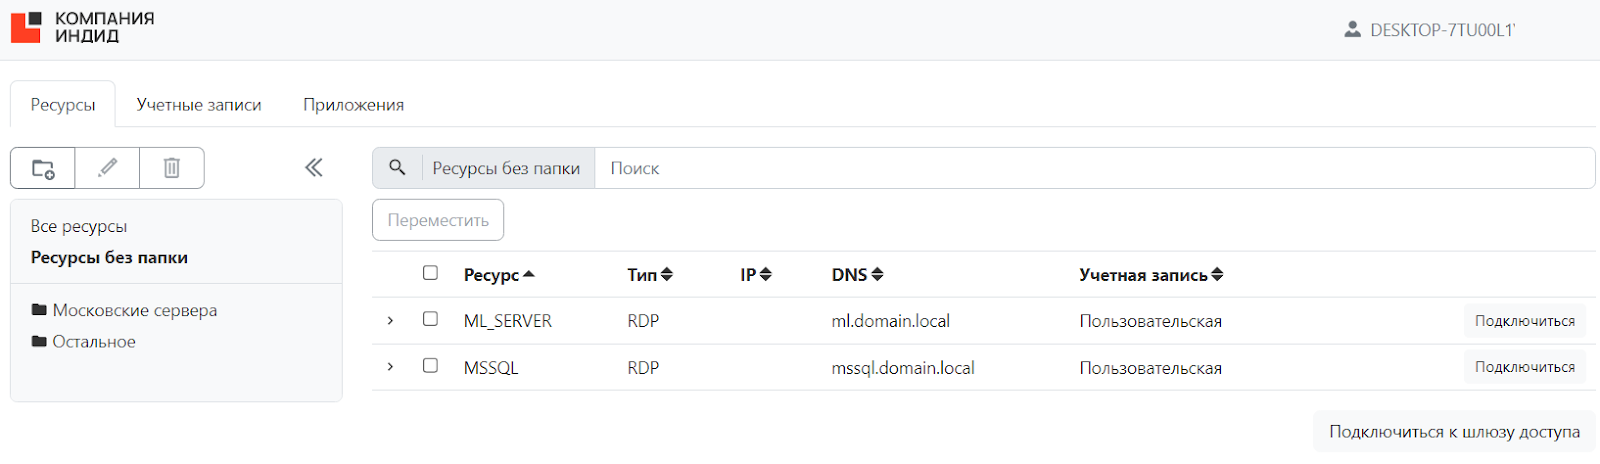
Task: Connect to the ML_SERVER resource
Action: (1524, 321)
